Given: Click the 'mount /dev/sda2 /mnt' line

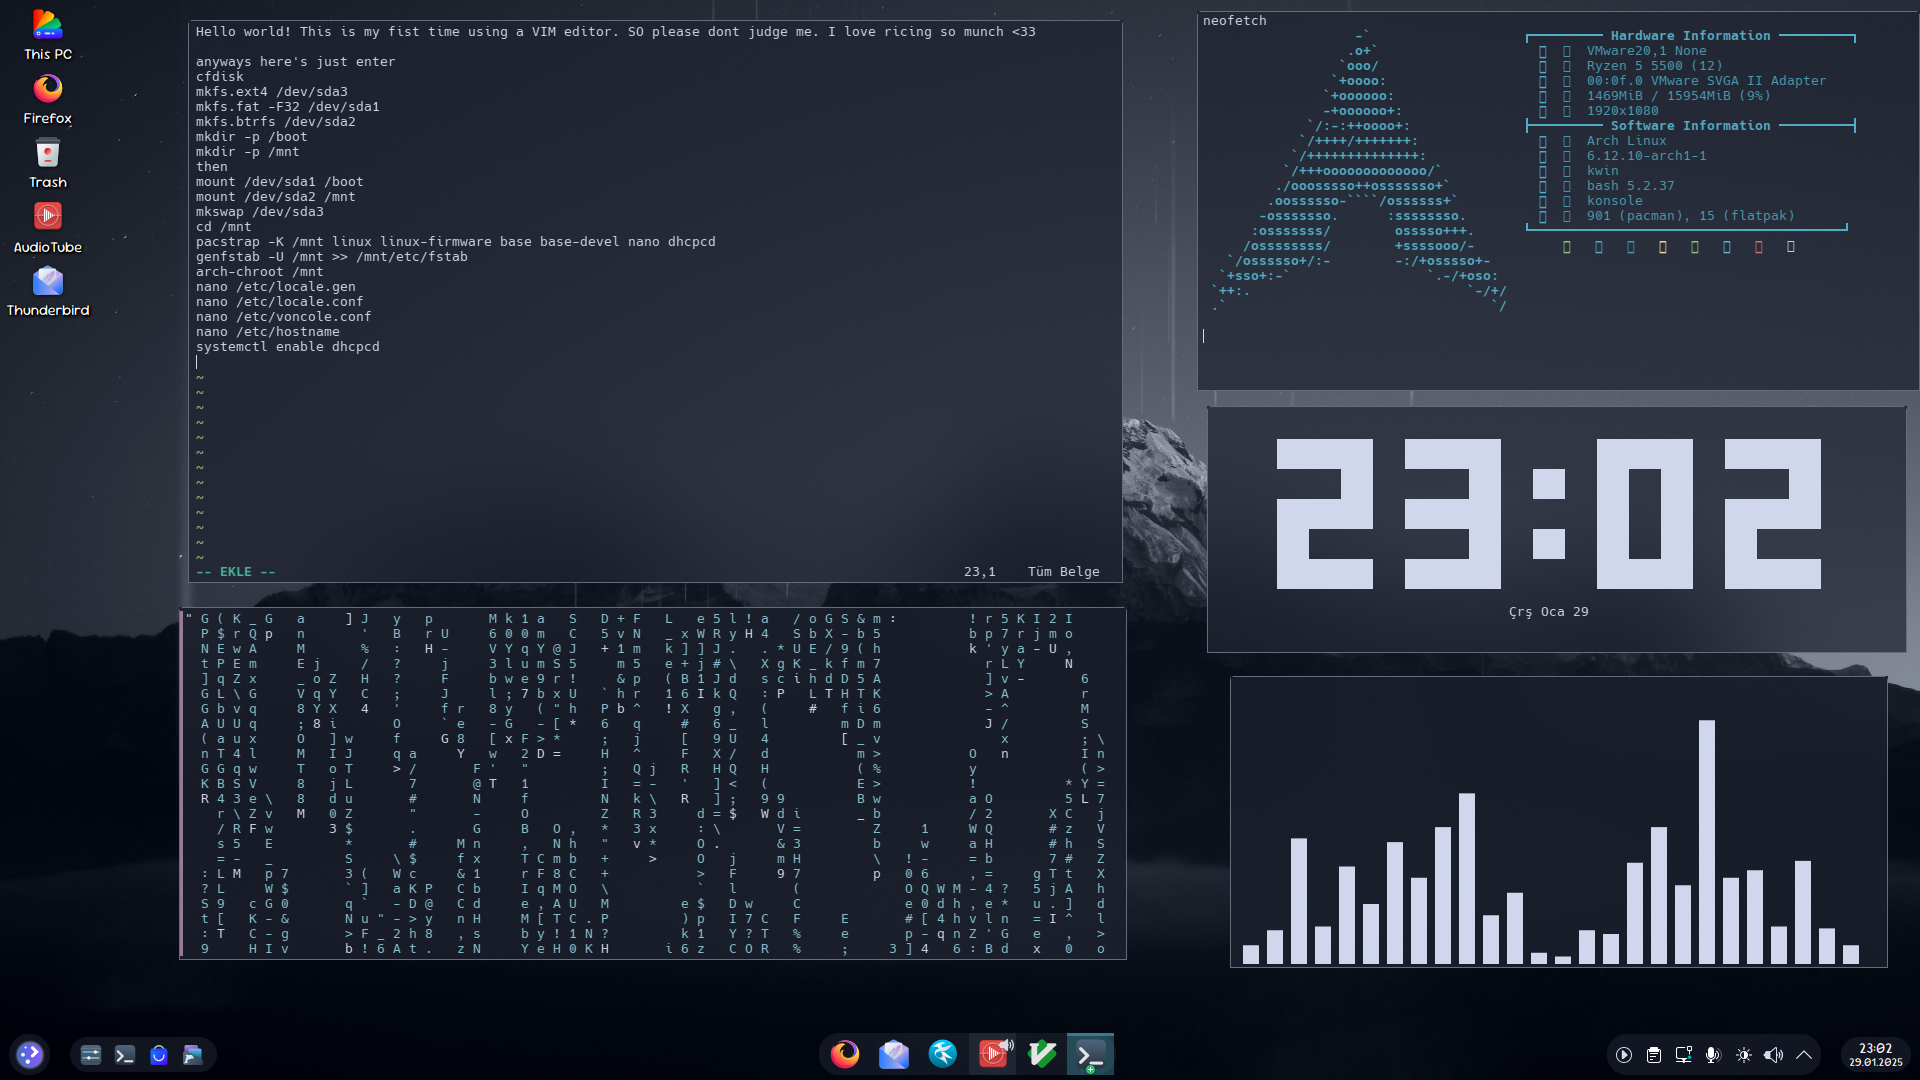Looking at the screenshot, I should click(x=276, y=197).
